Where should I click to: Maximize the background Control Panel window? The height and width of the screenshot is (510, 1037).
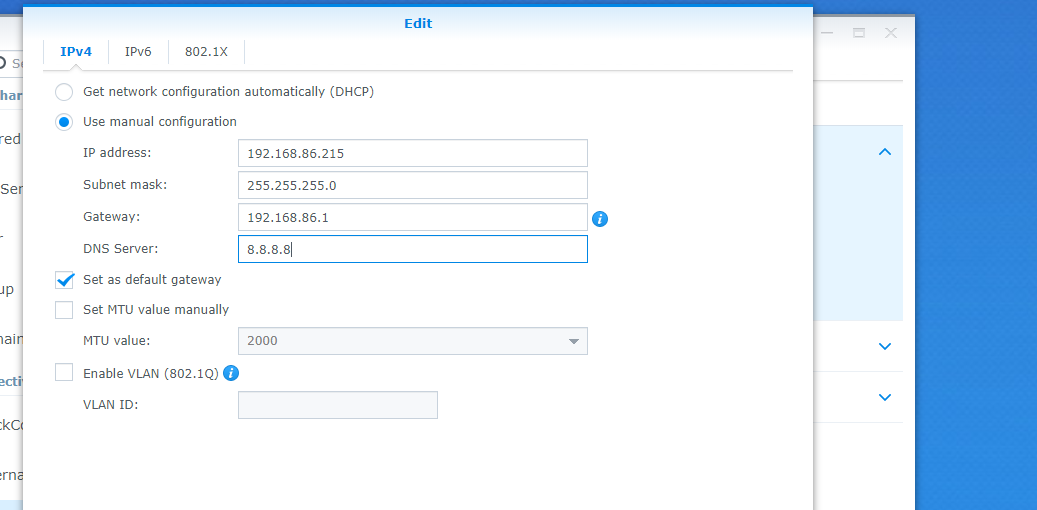coord(858,33)
